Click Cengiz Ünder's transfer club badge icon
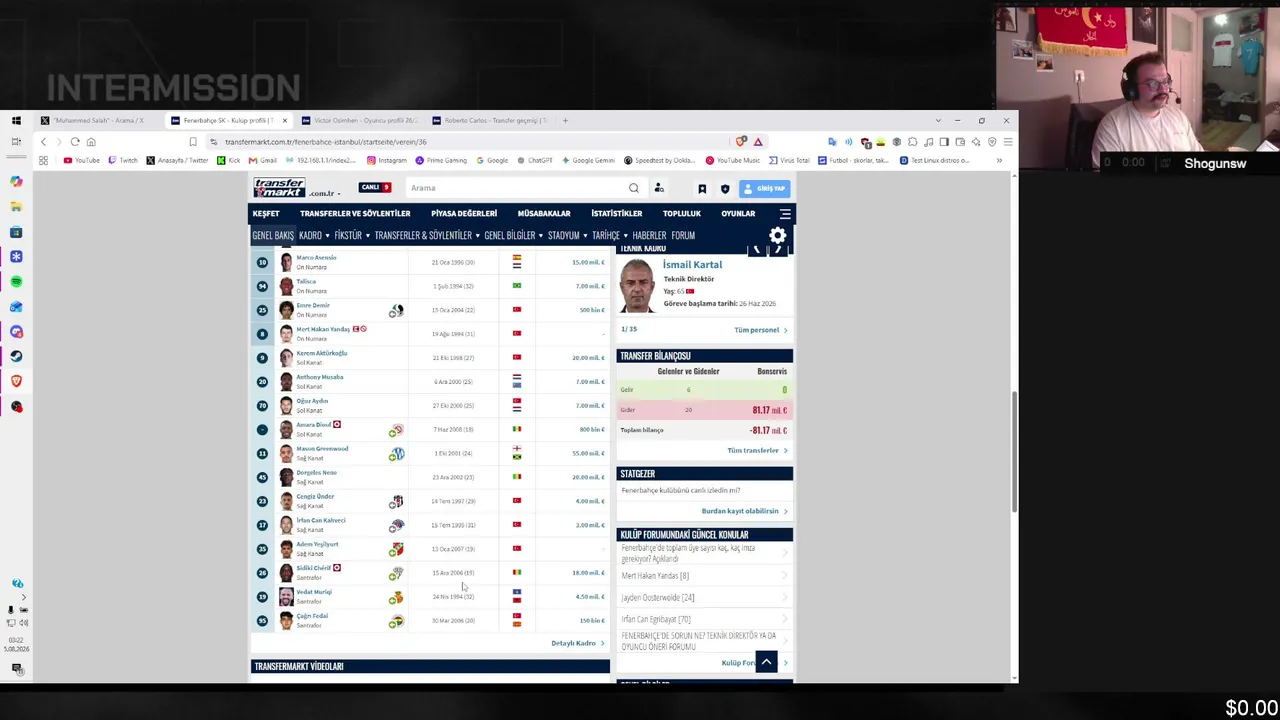Screen dimensions: 1280x720 [397, 501]
